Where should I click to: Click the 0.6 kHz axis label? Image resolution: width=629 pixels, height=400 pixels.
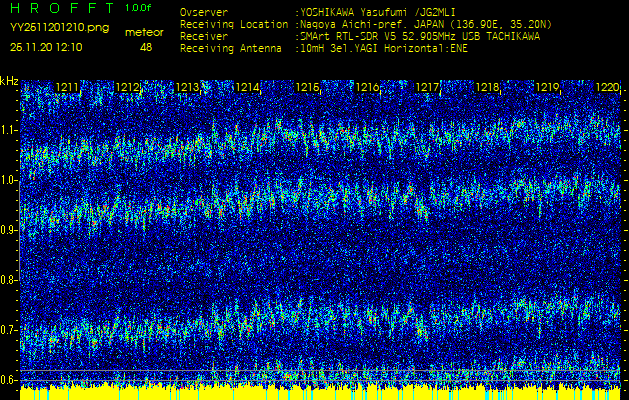9,379
